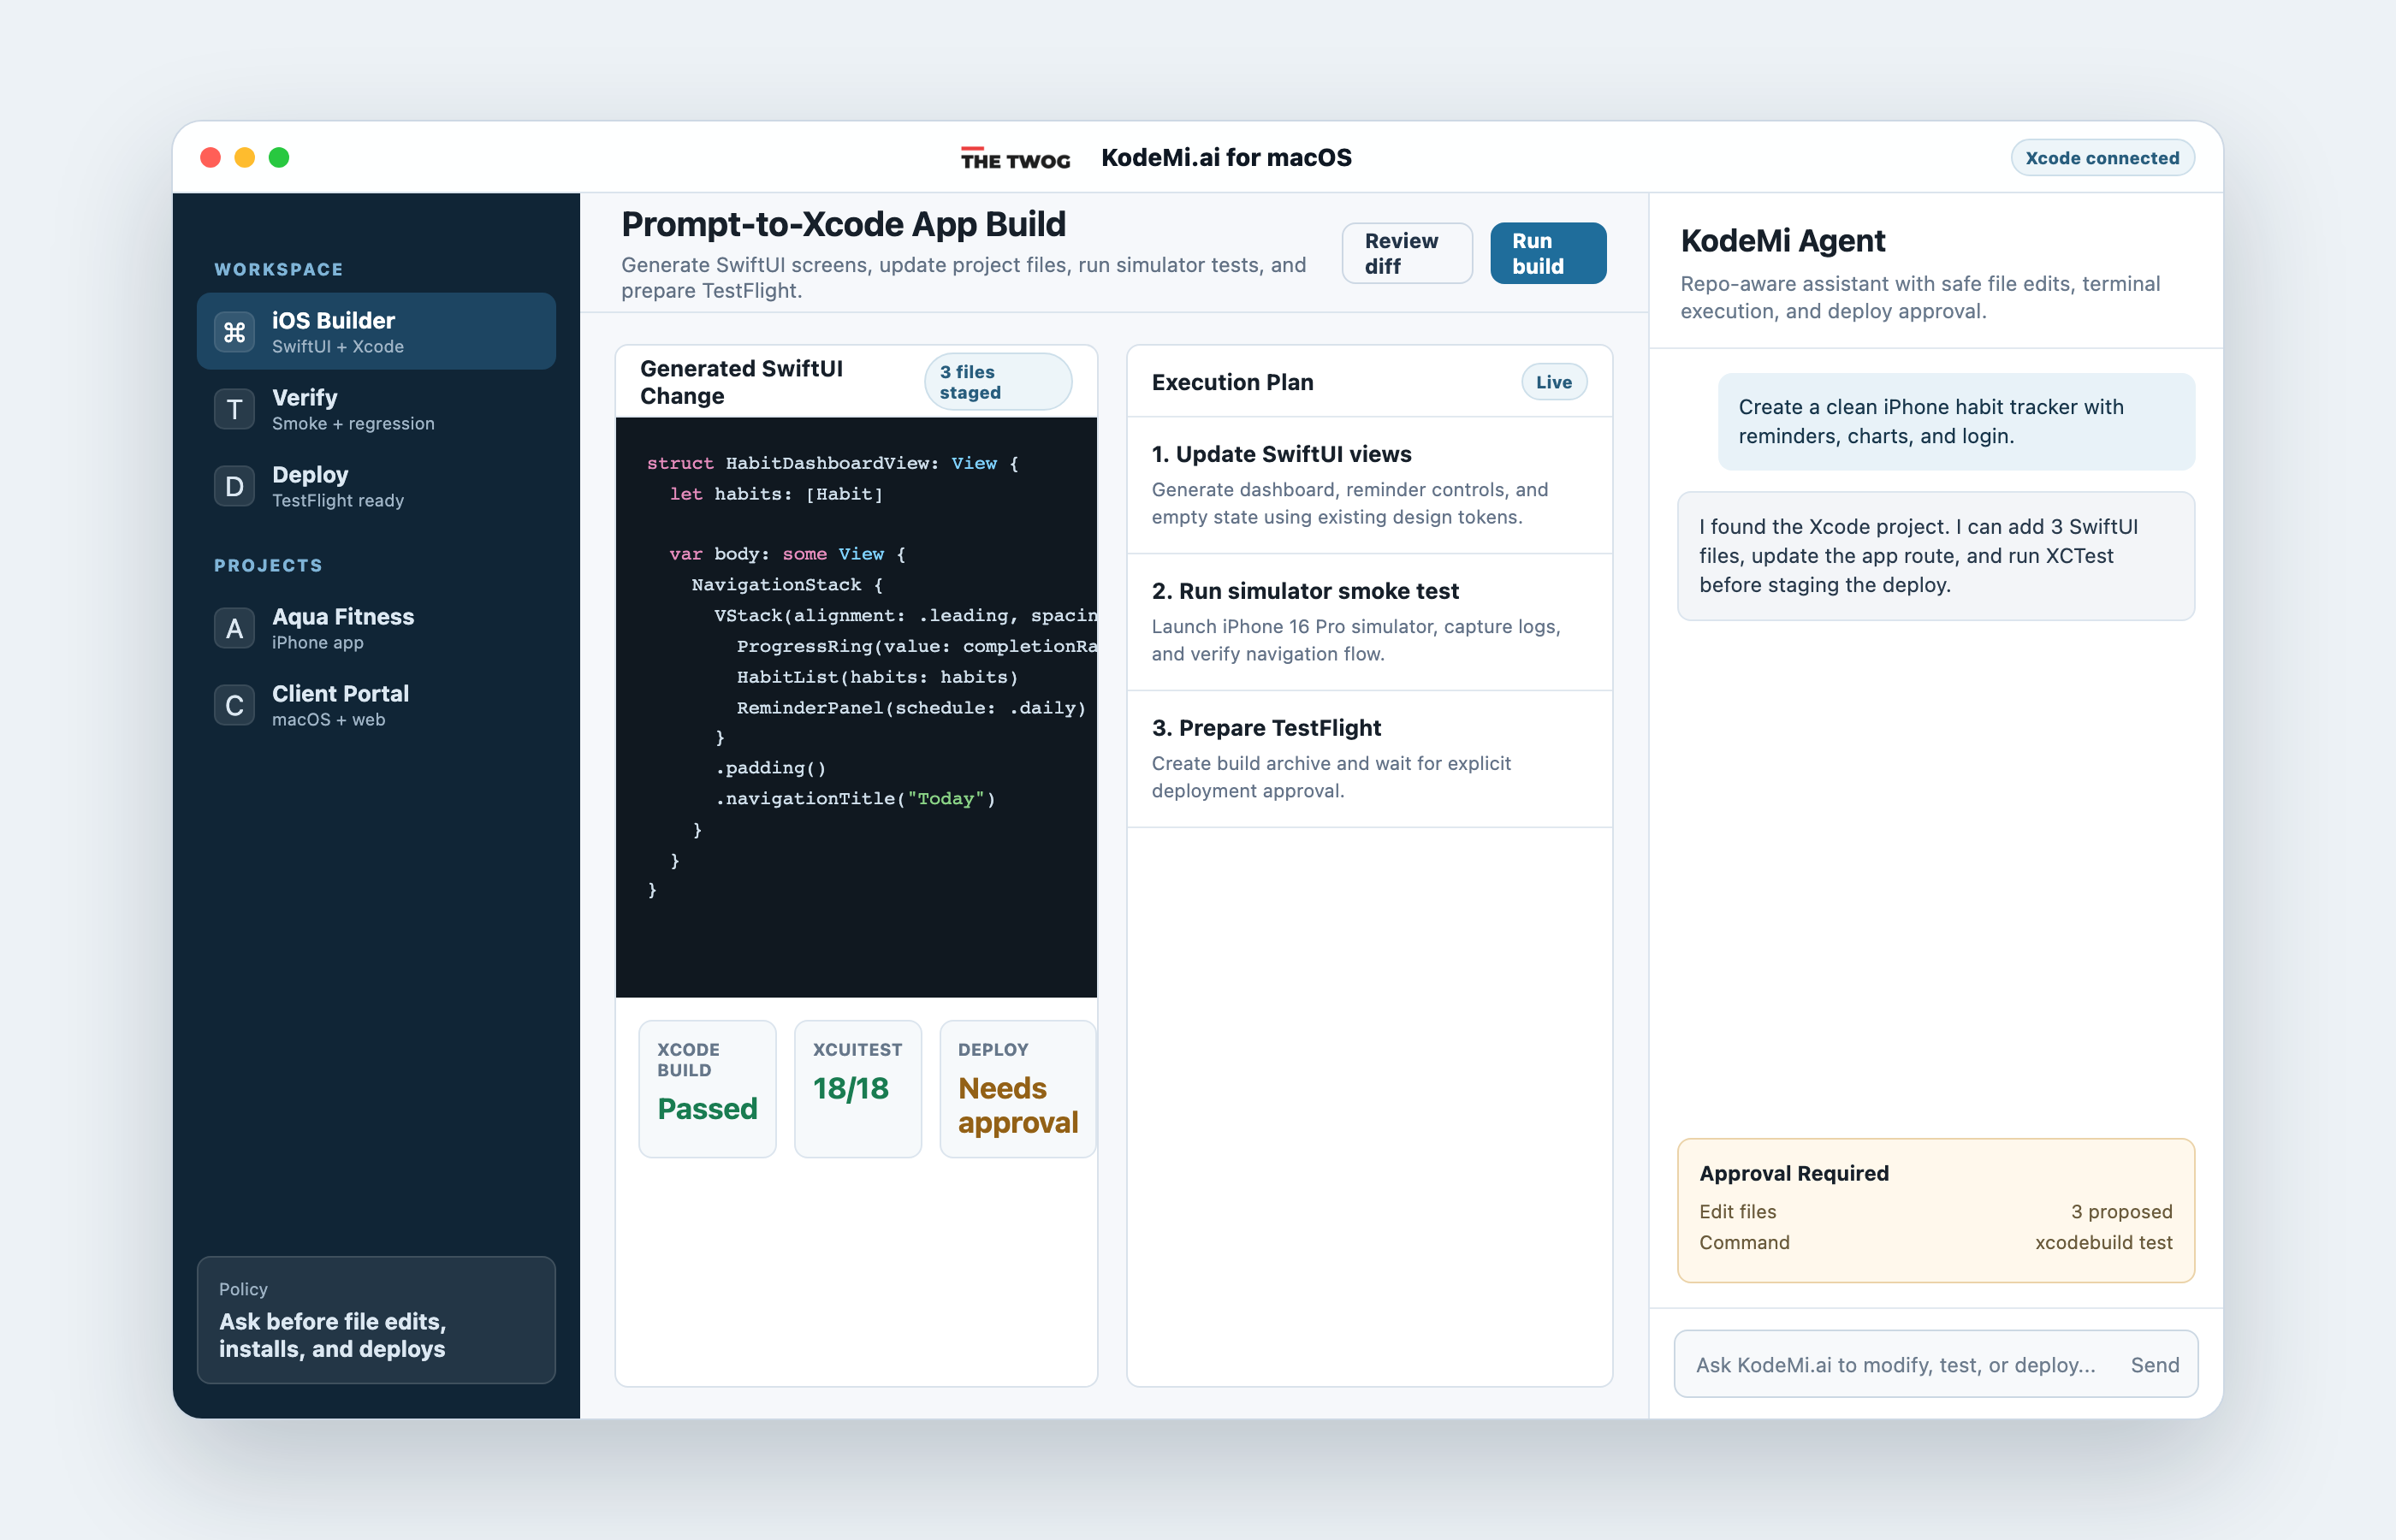Click the 'xcodebuild test' command value
The height and width of the screenshot is (1540, 2396).
2103,1242
